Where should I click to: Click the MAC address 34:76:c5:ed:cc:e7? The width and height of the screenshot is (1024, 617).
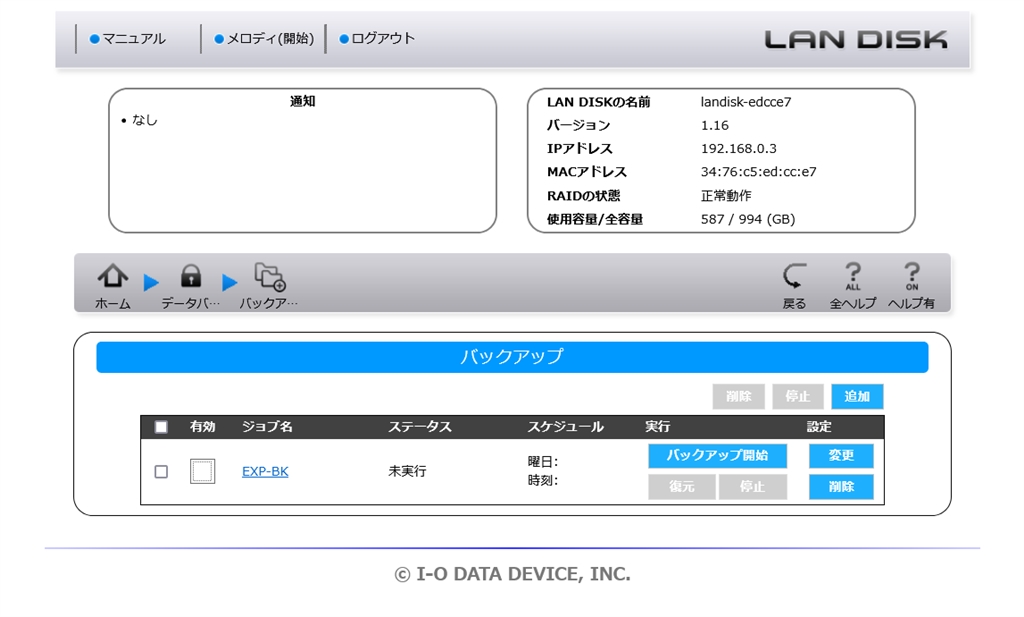(x=758, y=172)
